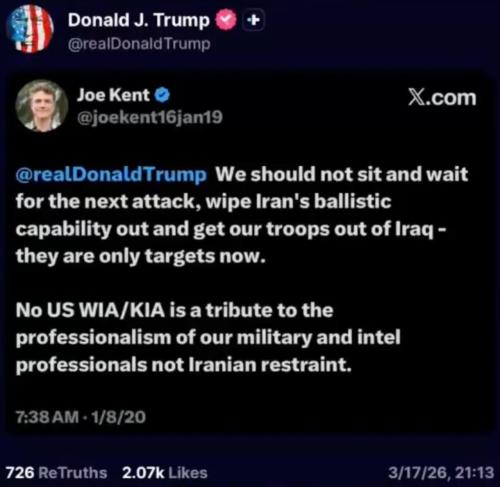Open the gray @realDonaldTrump handle under the name
This screenshot has width=500, height=487.
139,44
